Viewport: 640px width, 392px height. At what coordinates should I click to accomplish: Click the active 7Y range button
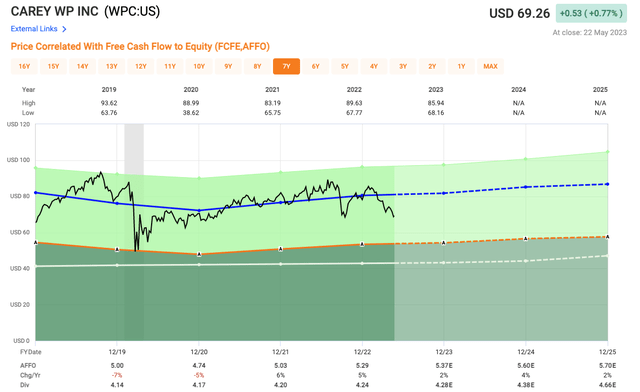click(287, 66)
